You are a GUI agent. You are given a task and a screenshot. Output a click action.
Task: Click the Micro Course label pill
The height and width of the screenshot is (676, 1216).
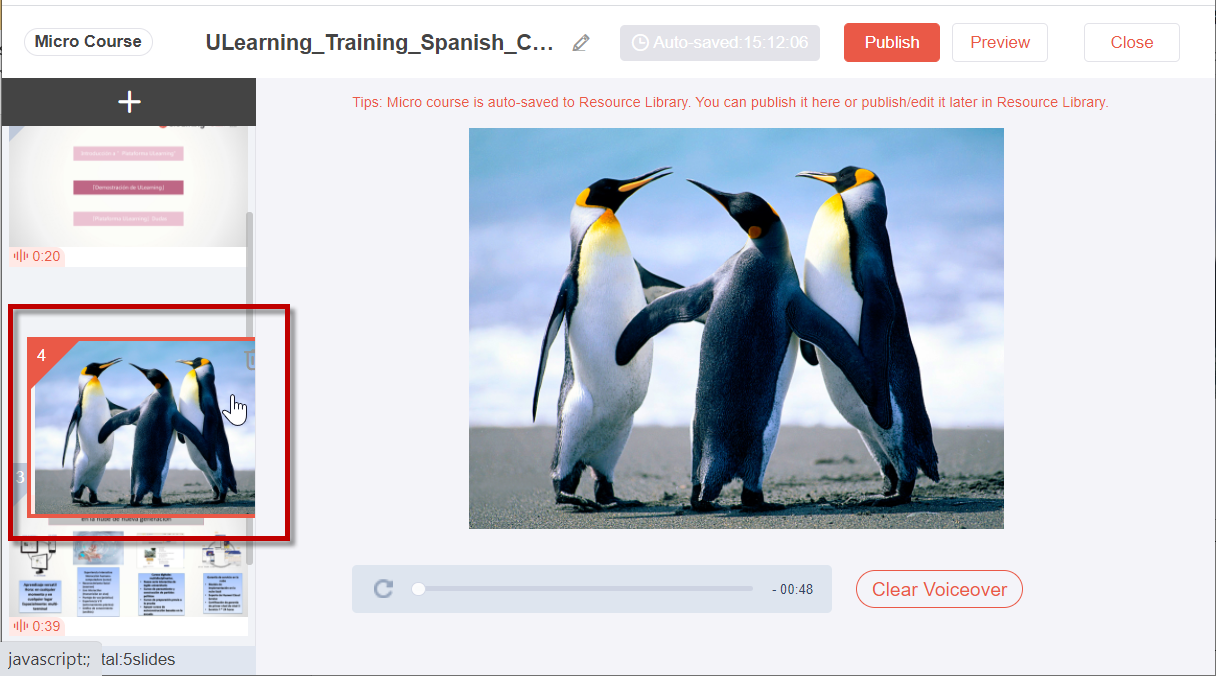click(88, 42)
